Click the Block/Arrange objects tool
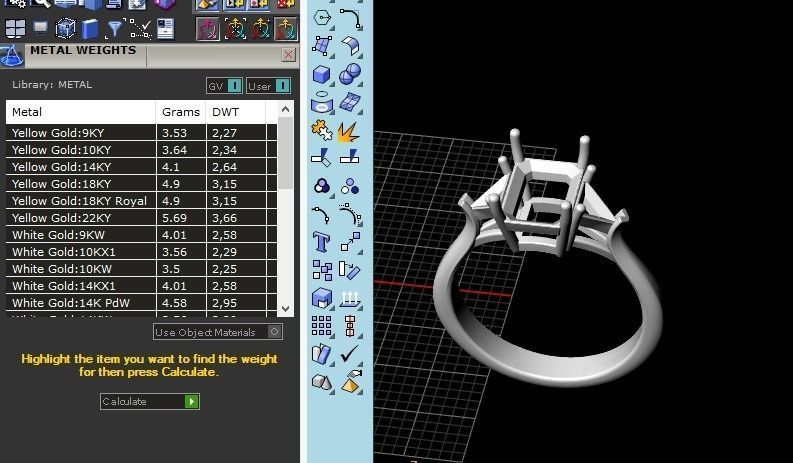The image size is (793, 463). point(322,271)
